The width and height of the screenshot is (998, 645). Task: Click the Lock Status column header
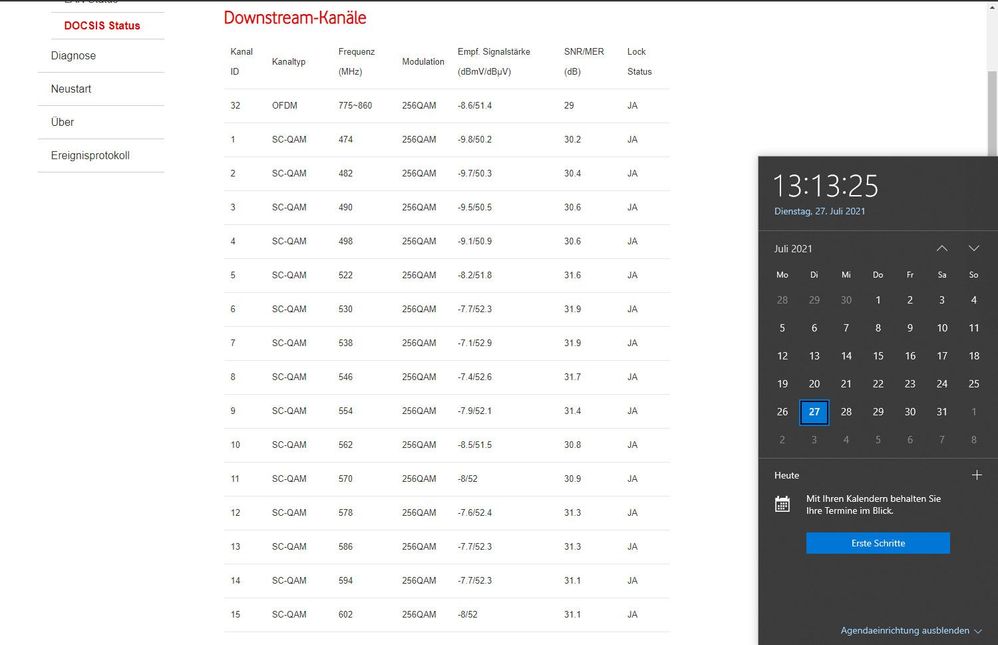(x=640, y=62)
